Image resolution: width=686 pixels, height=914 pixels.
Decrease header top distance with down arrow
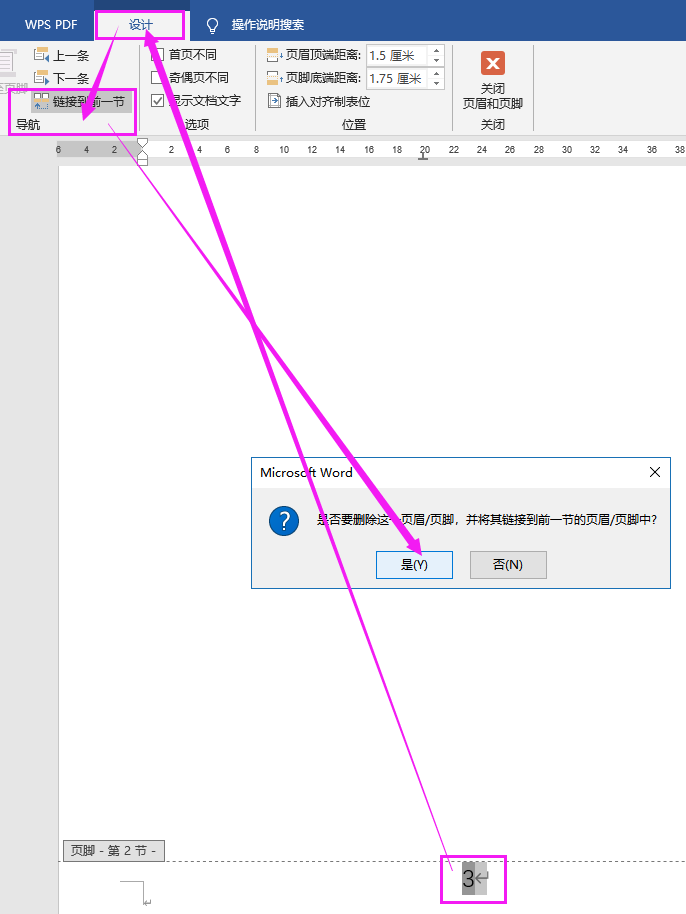click(436, 61)
